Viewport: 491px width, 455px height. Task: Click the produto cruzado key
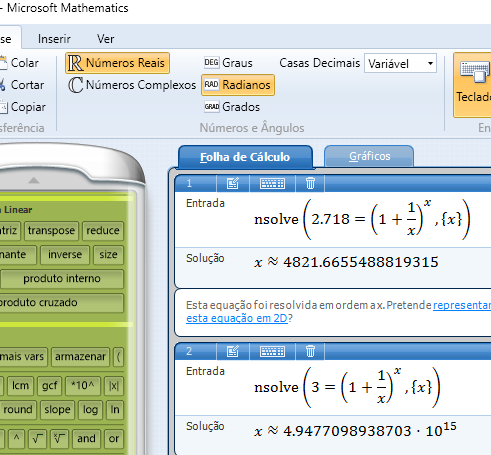point(61,303)
